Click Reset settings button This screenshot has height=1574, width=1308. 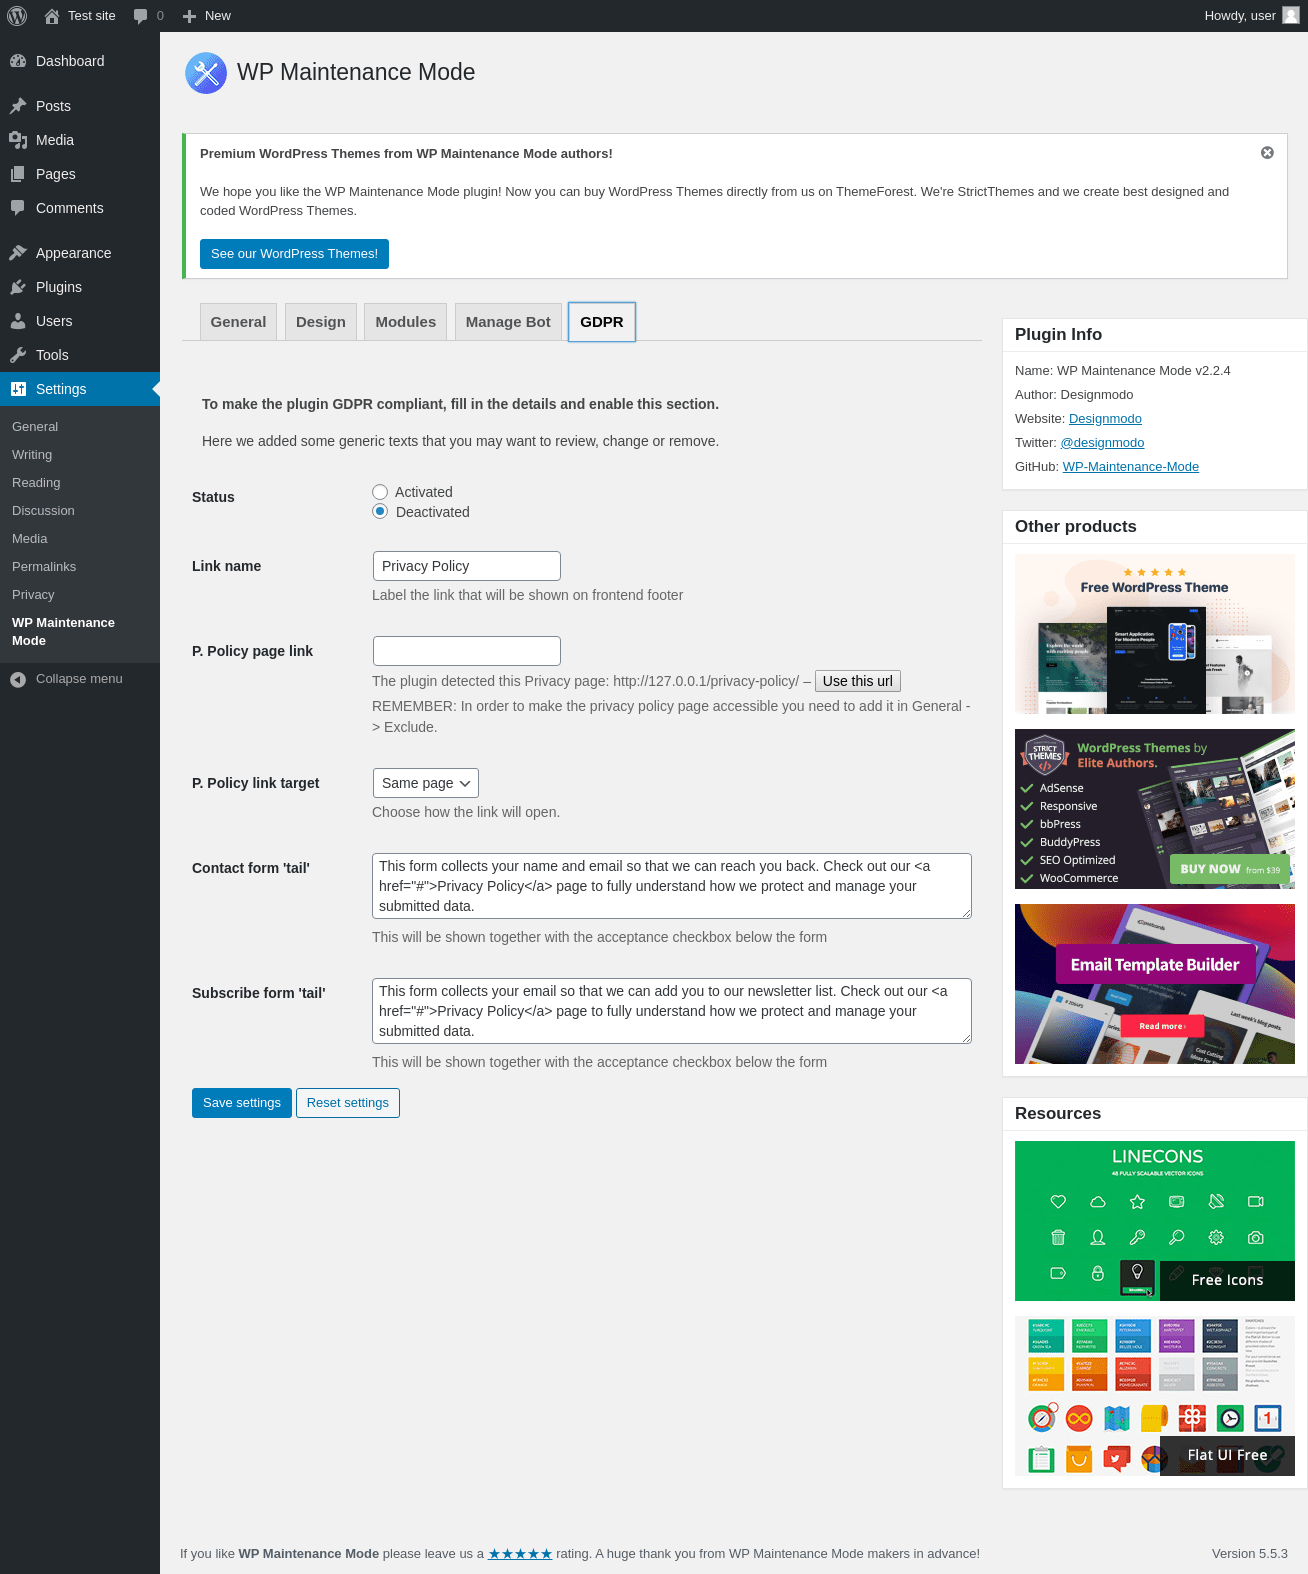(348, 1103)
